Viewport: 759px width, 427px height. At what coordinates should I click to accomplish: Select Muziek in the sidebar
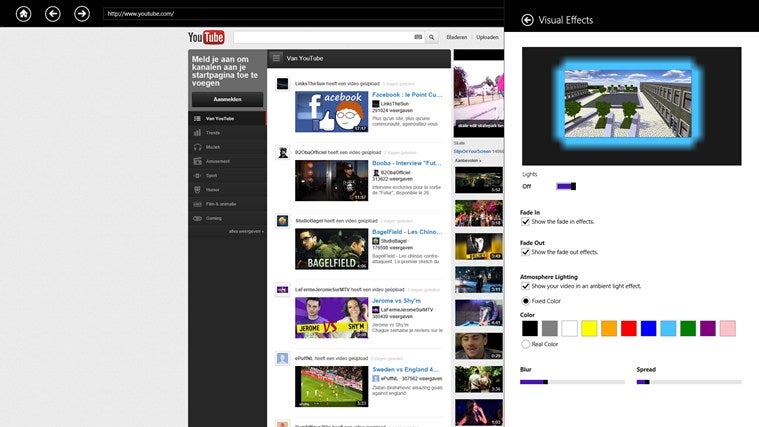227,147
